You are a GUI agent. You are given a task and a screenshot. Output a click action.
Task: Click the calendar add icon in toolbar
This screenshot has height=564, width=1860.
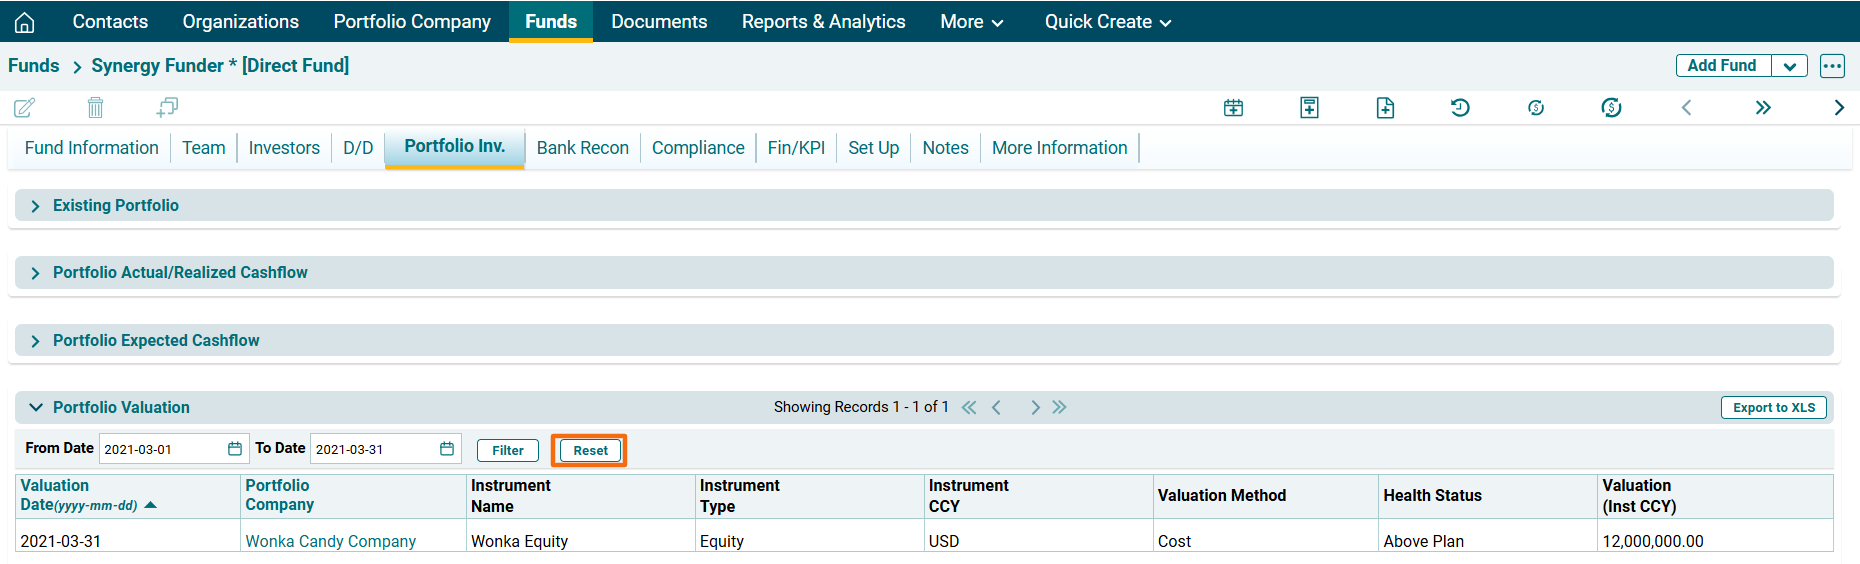[x=1233, y=107]
